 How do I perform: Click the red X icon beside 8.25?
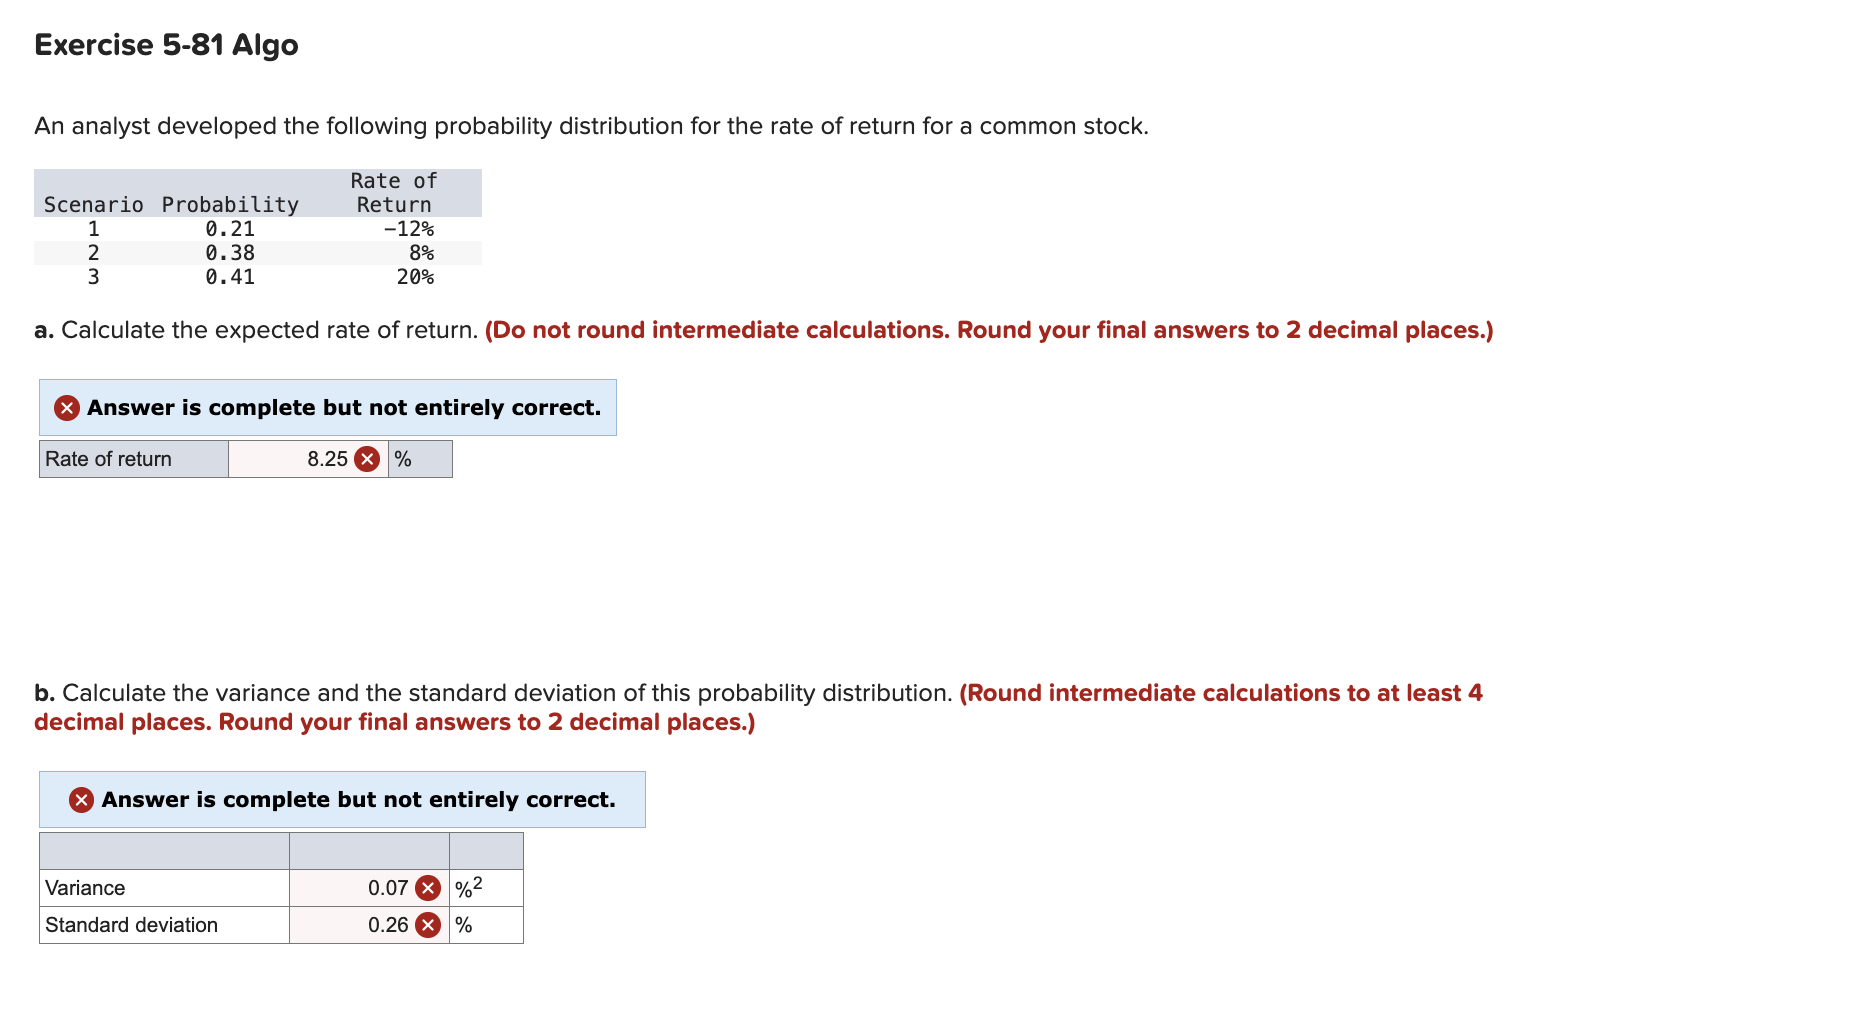tap(366, 458)
